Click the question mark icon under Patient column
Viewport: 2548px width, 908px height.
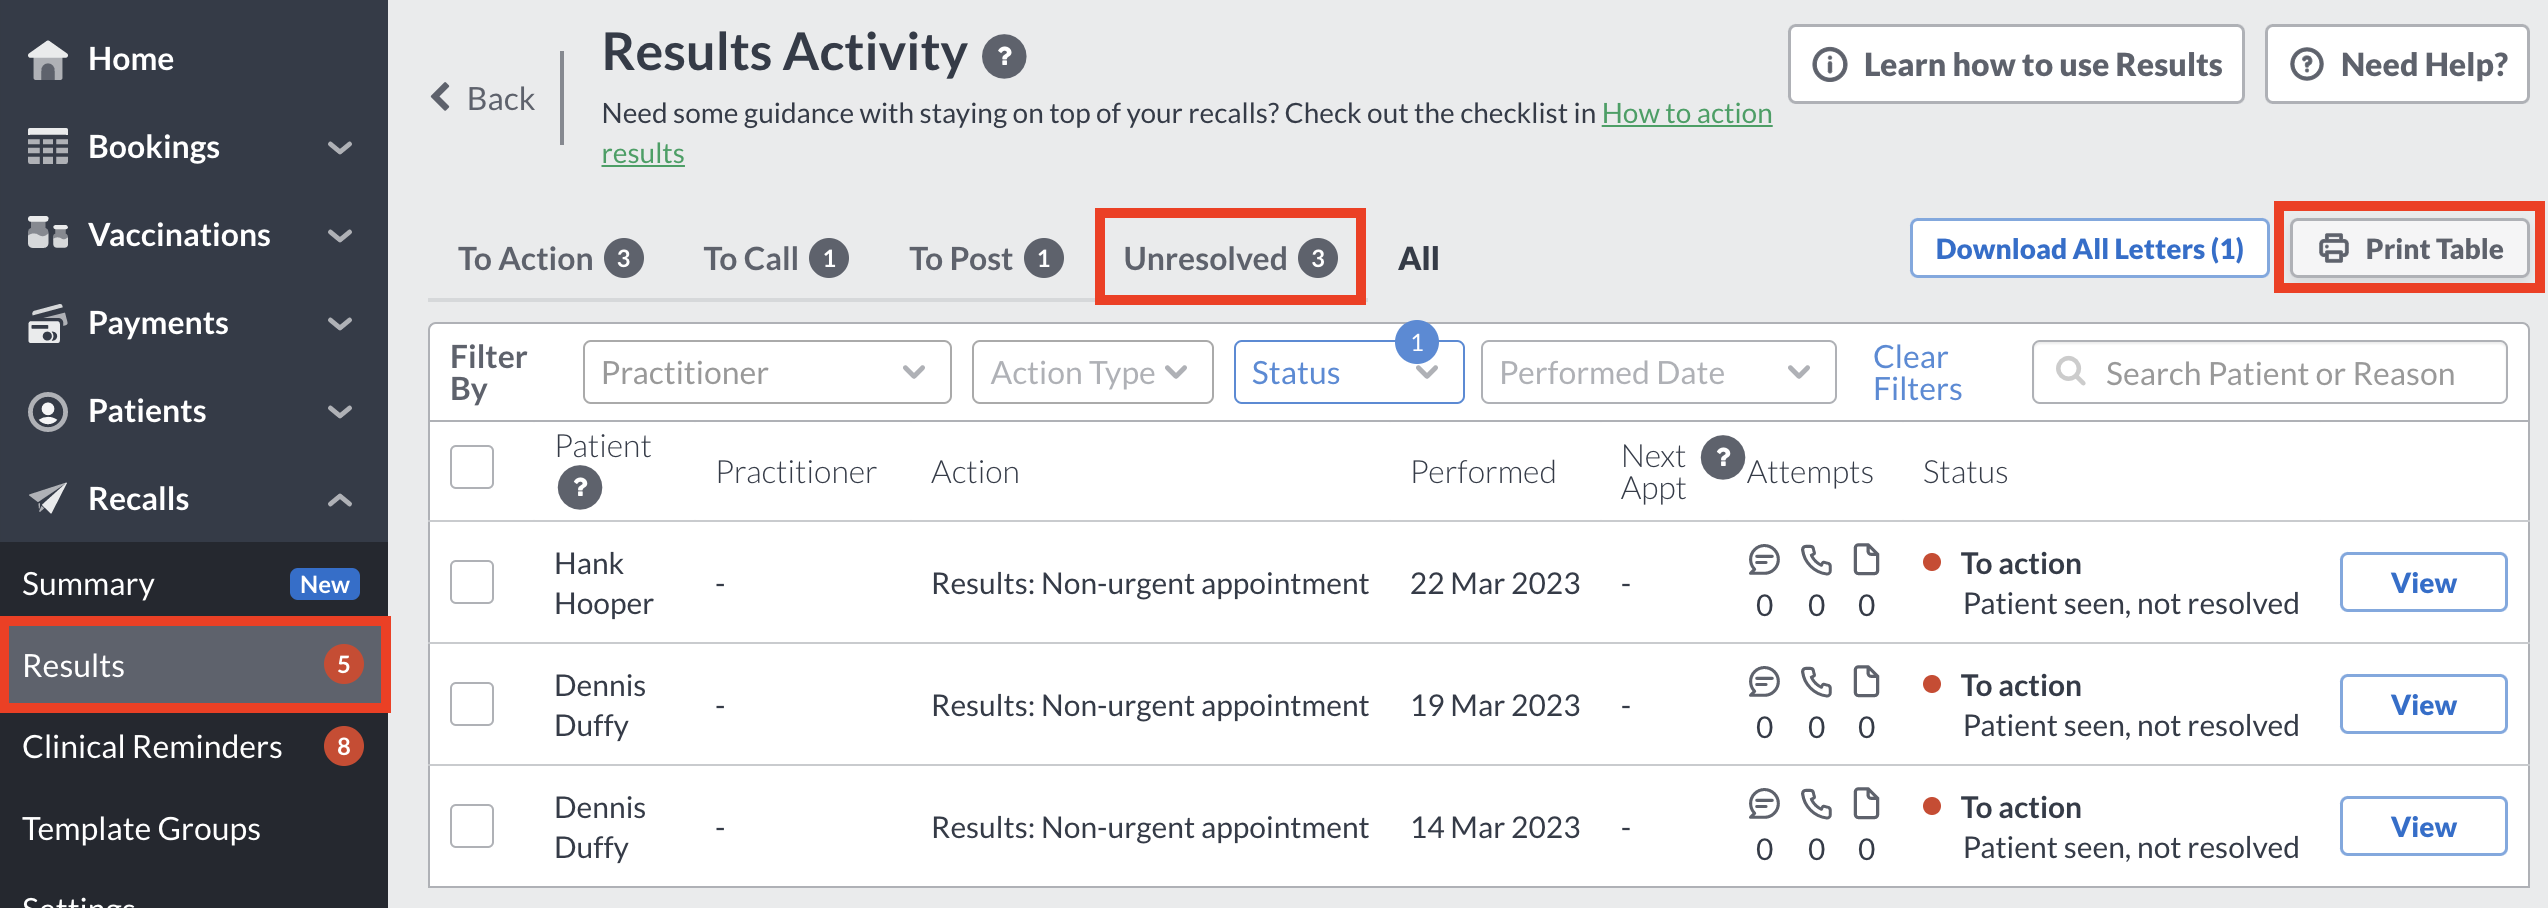[579, 488]
